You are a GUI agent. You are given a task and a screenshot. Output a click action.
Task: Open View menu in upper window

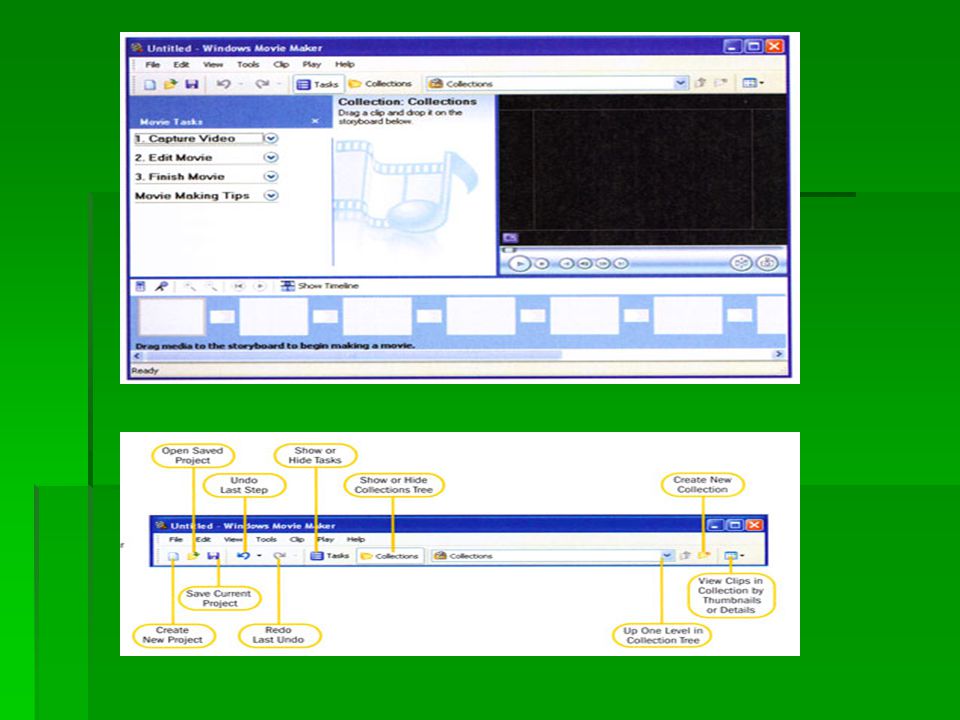coord(213,64)
